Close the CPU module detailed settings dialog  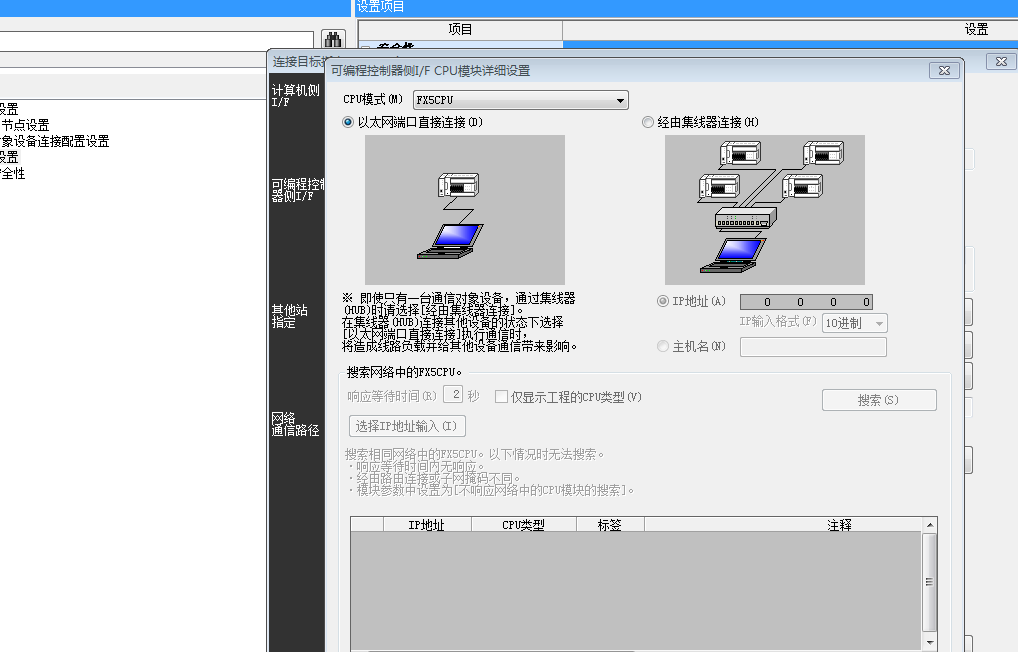pos(943,71)
